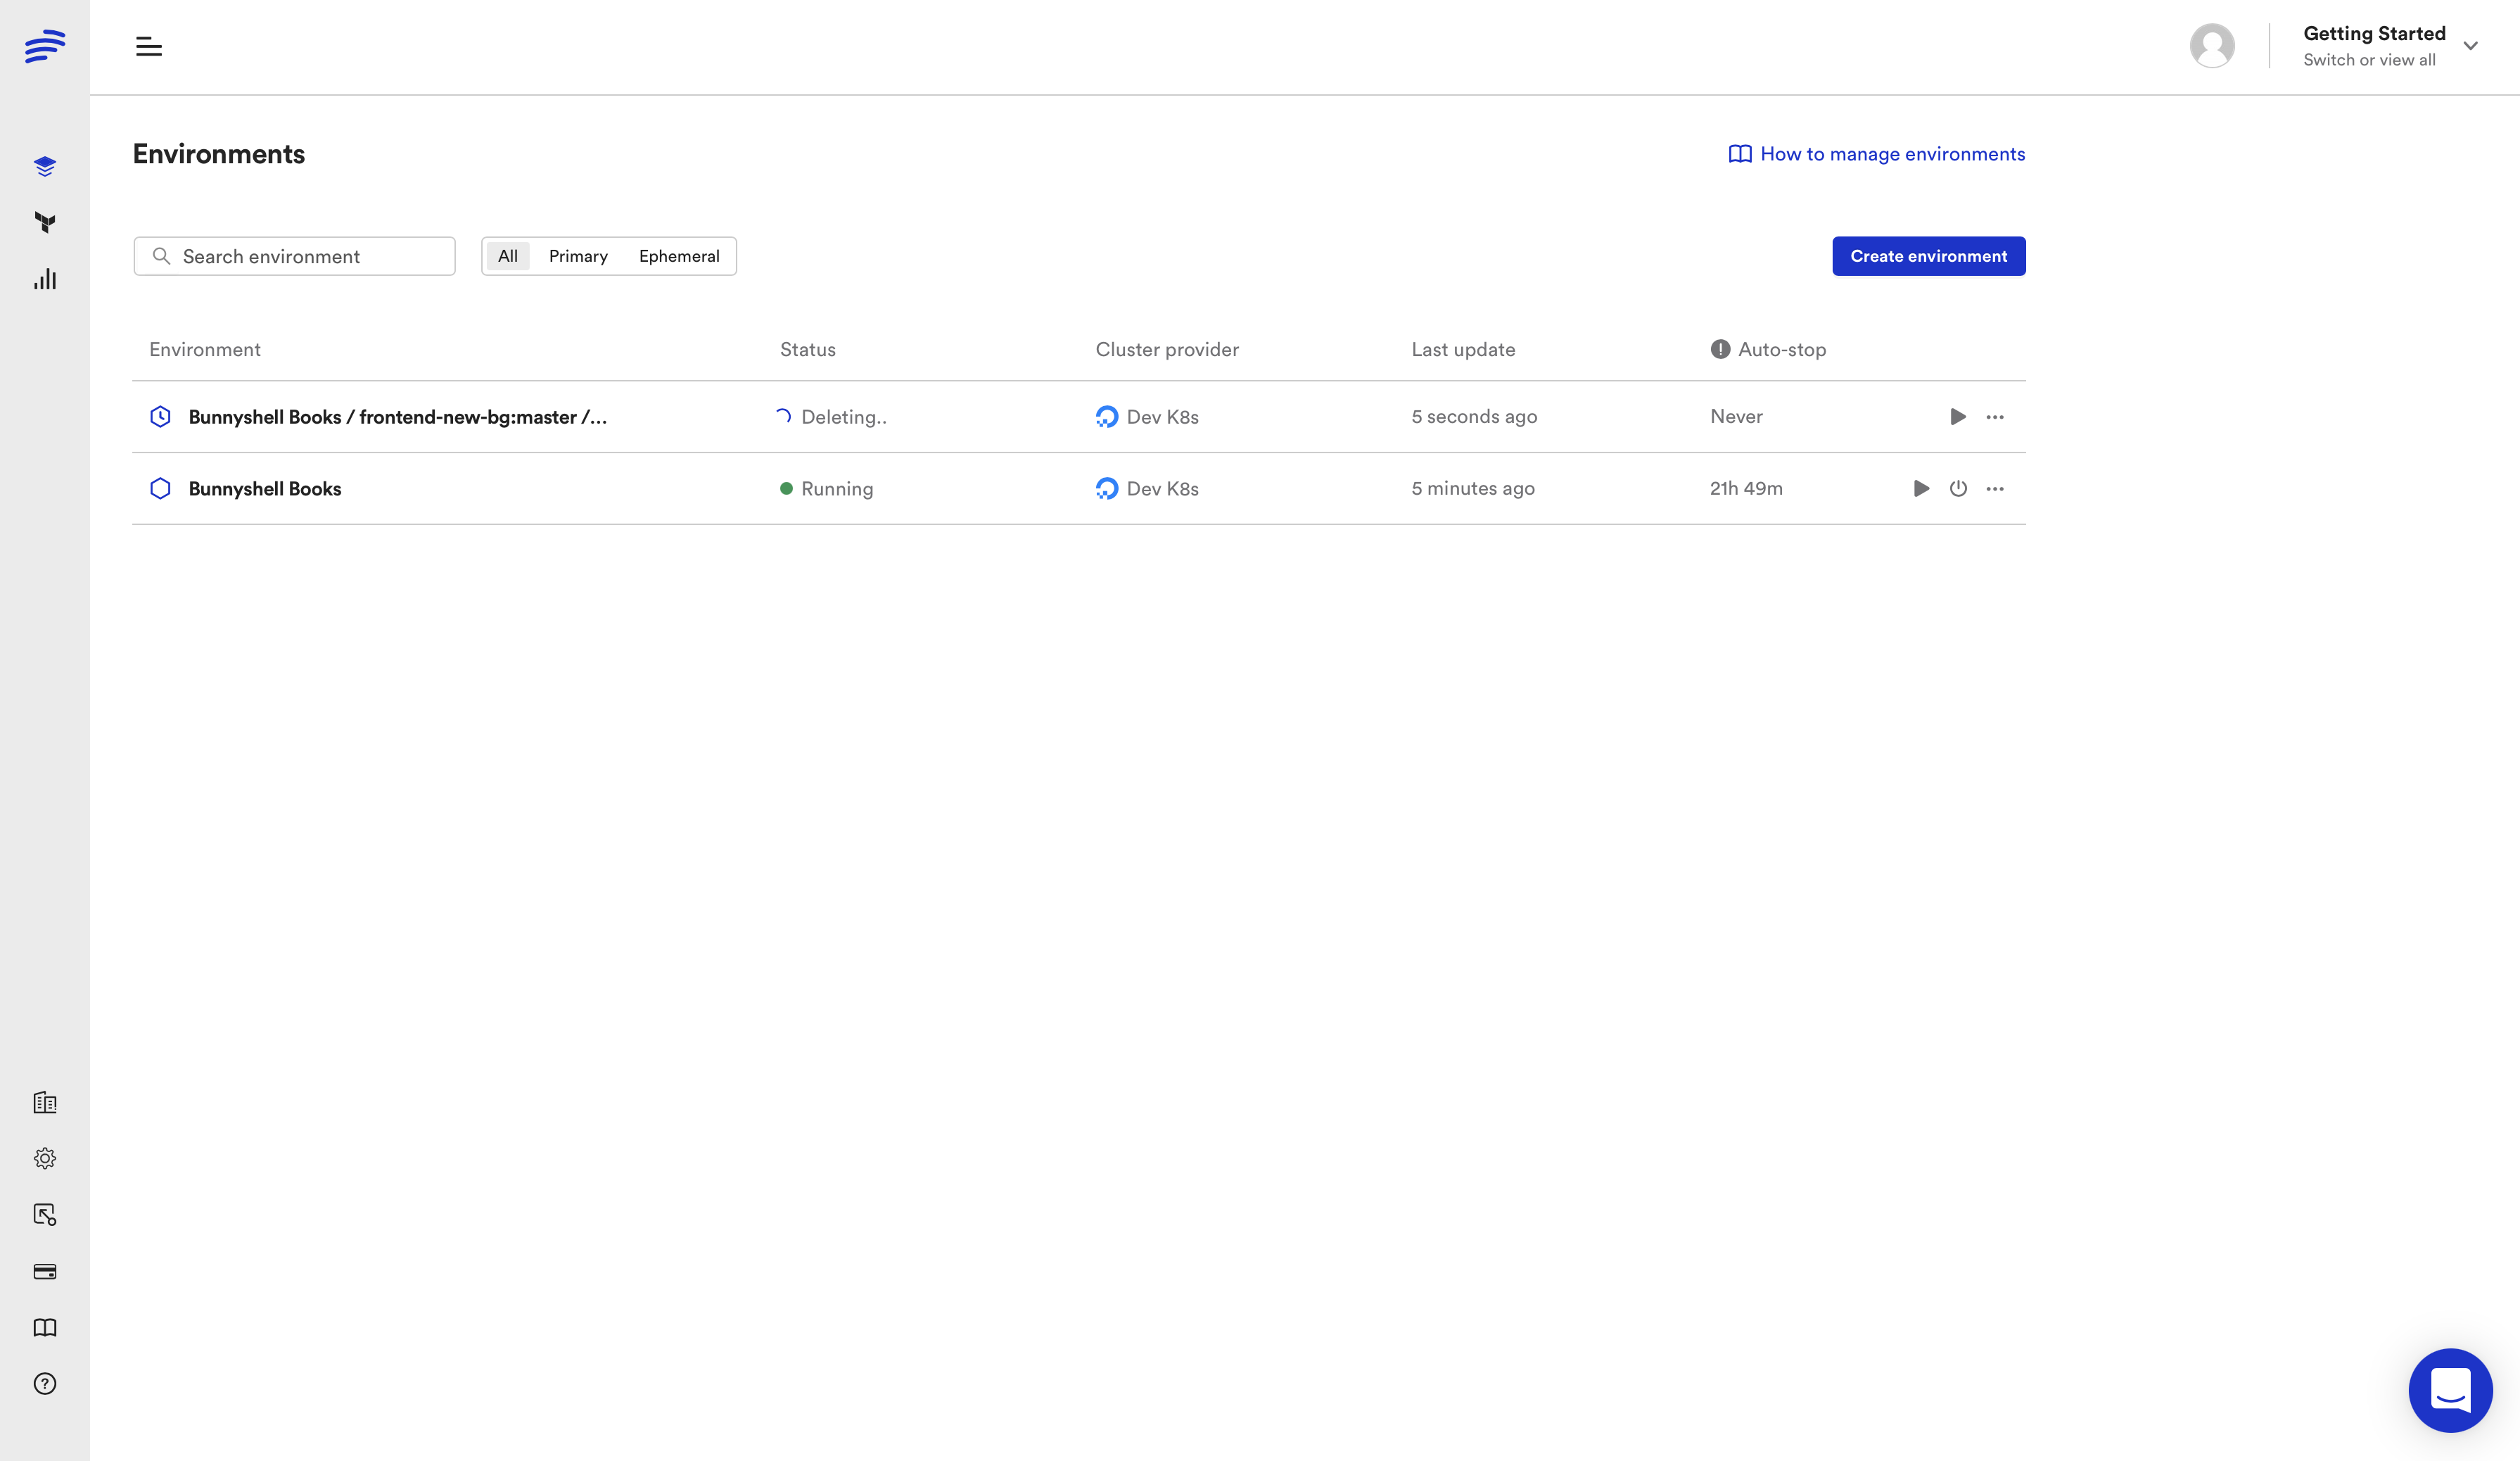Open more options for the Deleting environment row

coord(1994,417)
